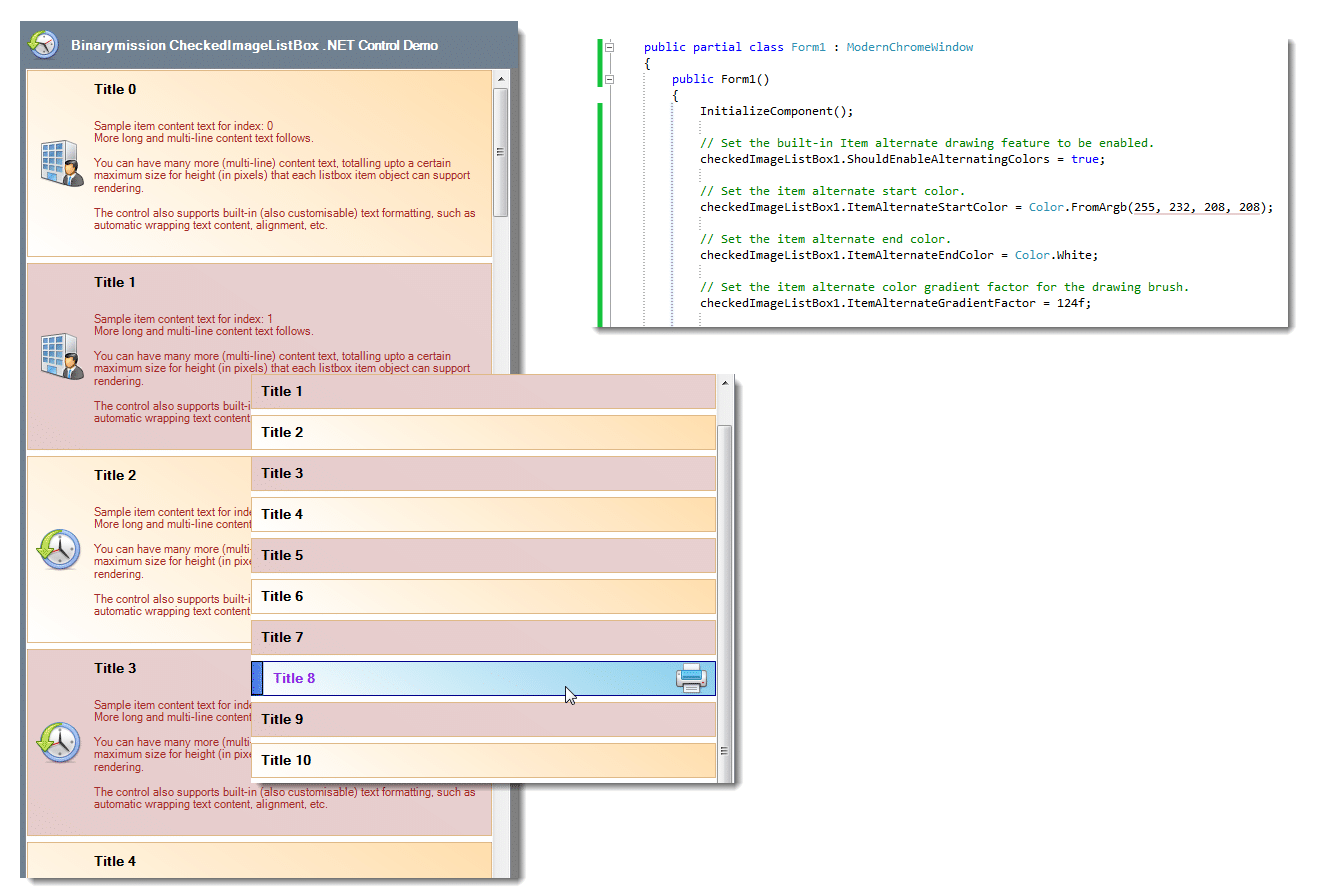
Task: Collapse the Form1() constructor code block
Action: click(610, 79)
